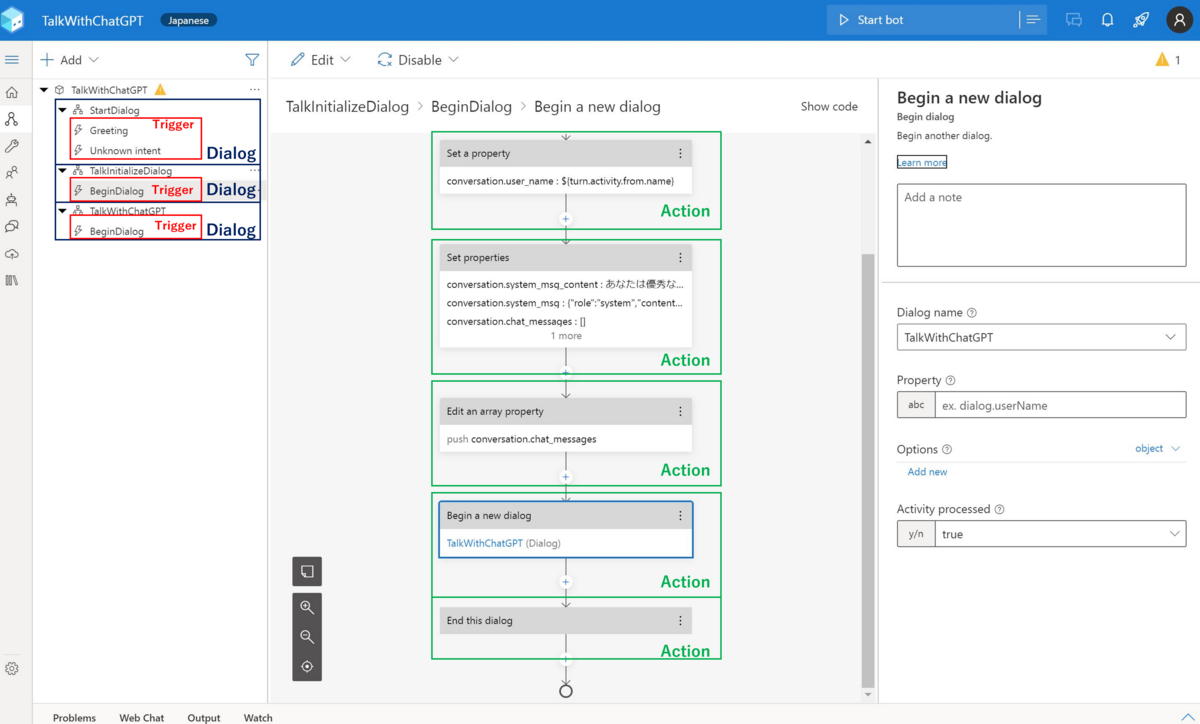The image size is (1200, 724).
Task: Open TalkWithChatGPT dialog link in node
Action: [484, 543]
